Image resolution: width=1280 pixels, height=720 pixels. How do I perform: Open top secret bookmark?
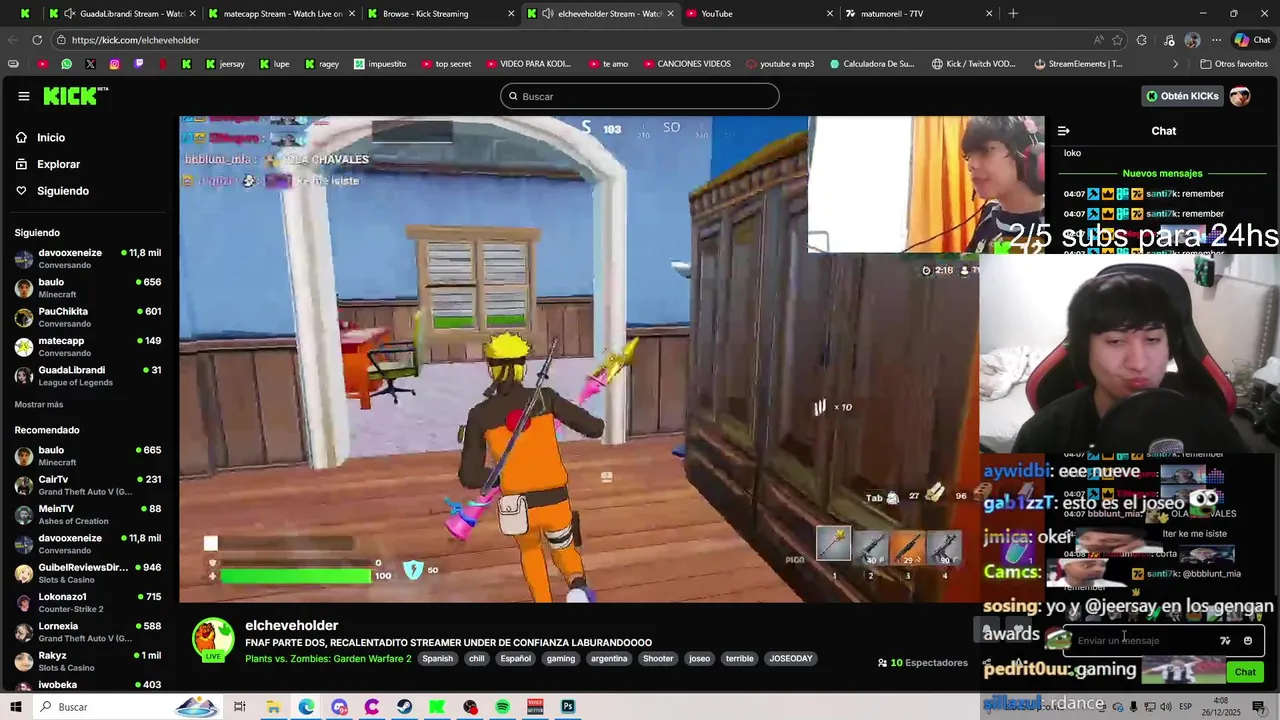point(446,64)
